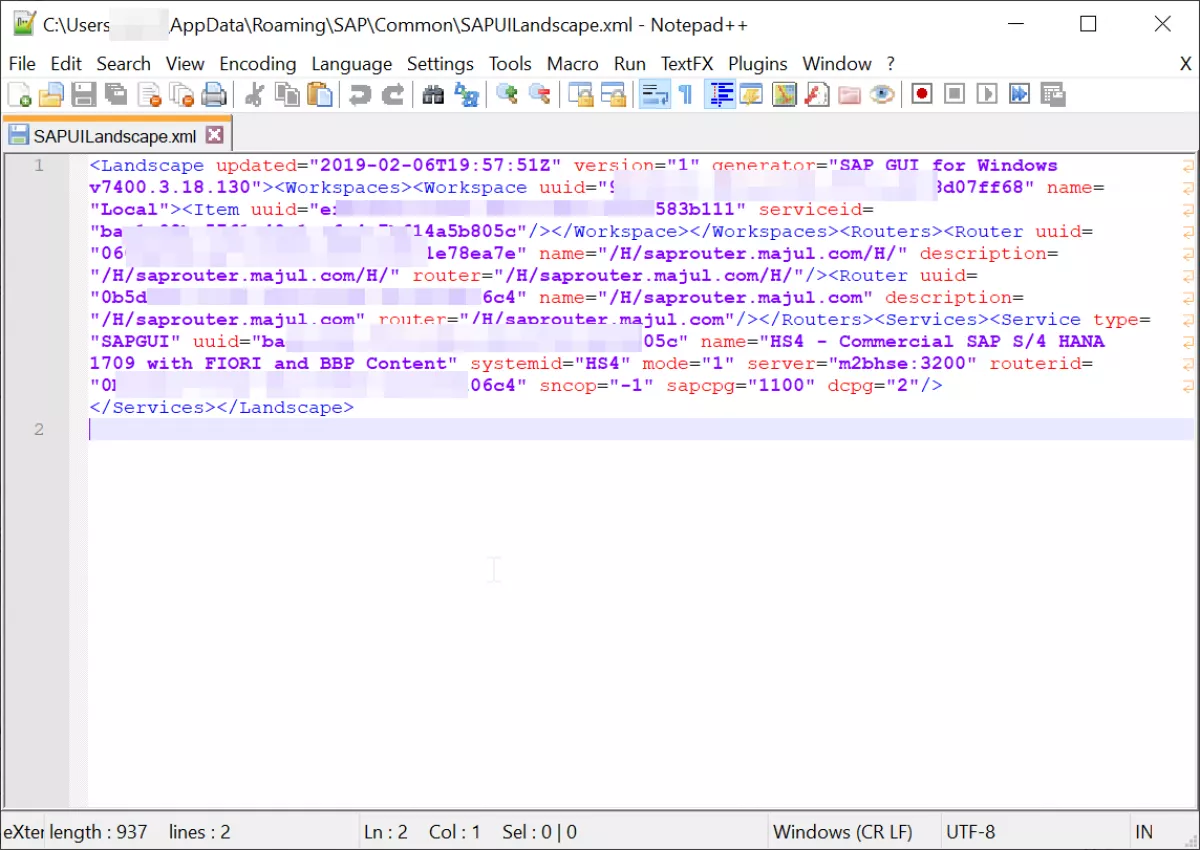
Task: Open the File menu
Action: tap(22, 64)
